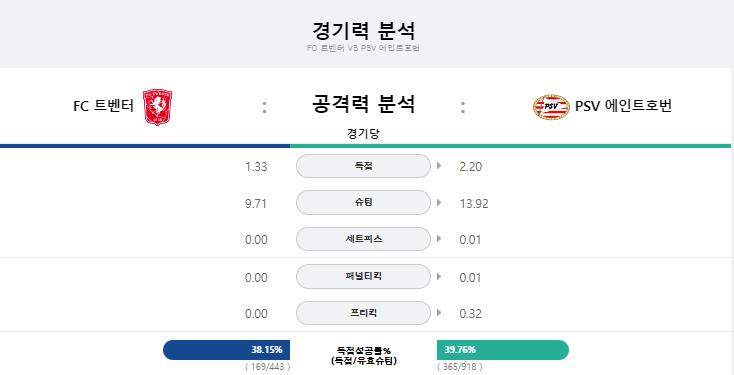
Task: Click the green 39.76% success rate bar
Action: pos(503,350)
